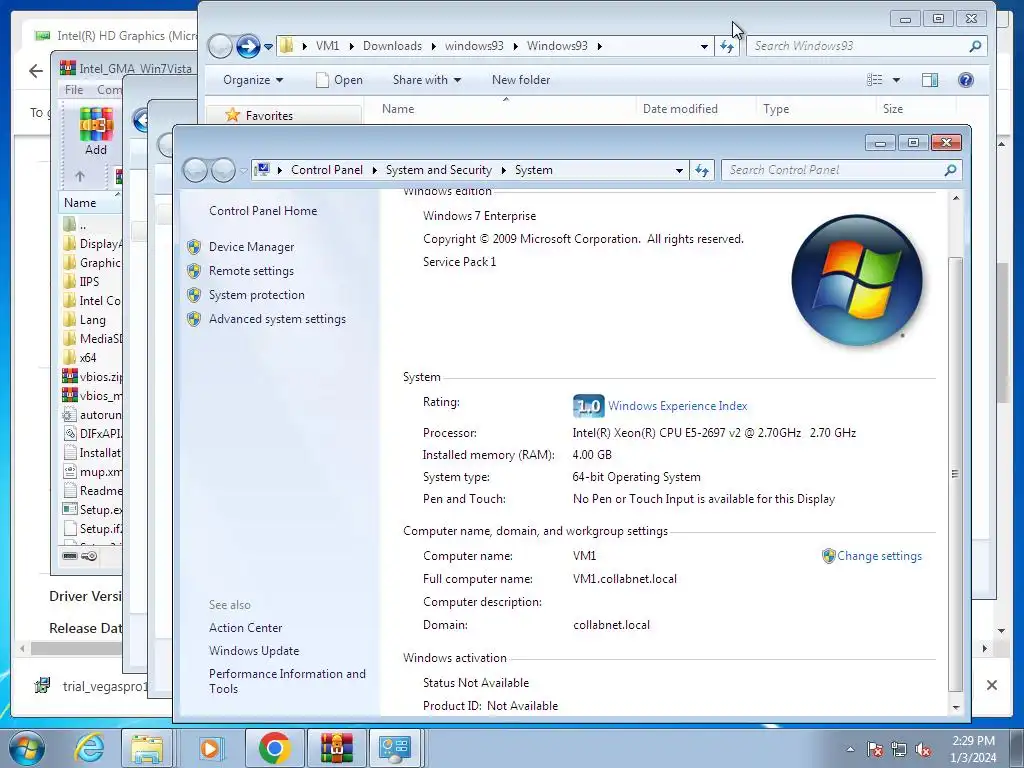Open Google Chrome from taskbar
This screenshot has height=768, width=1024.
click(274, 748)
